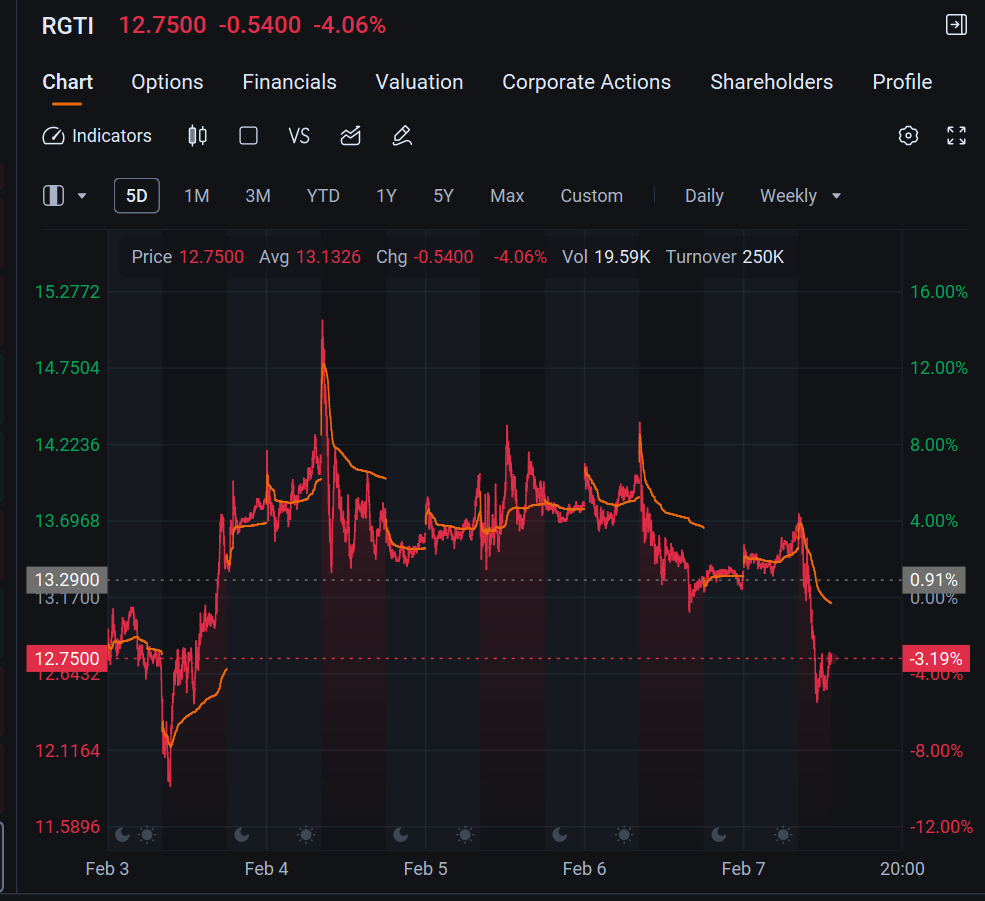Select the 3M time range
Viewport: 985px width, 901px height.
(x=258, y=196)
